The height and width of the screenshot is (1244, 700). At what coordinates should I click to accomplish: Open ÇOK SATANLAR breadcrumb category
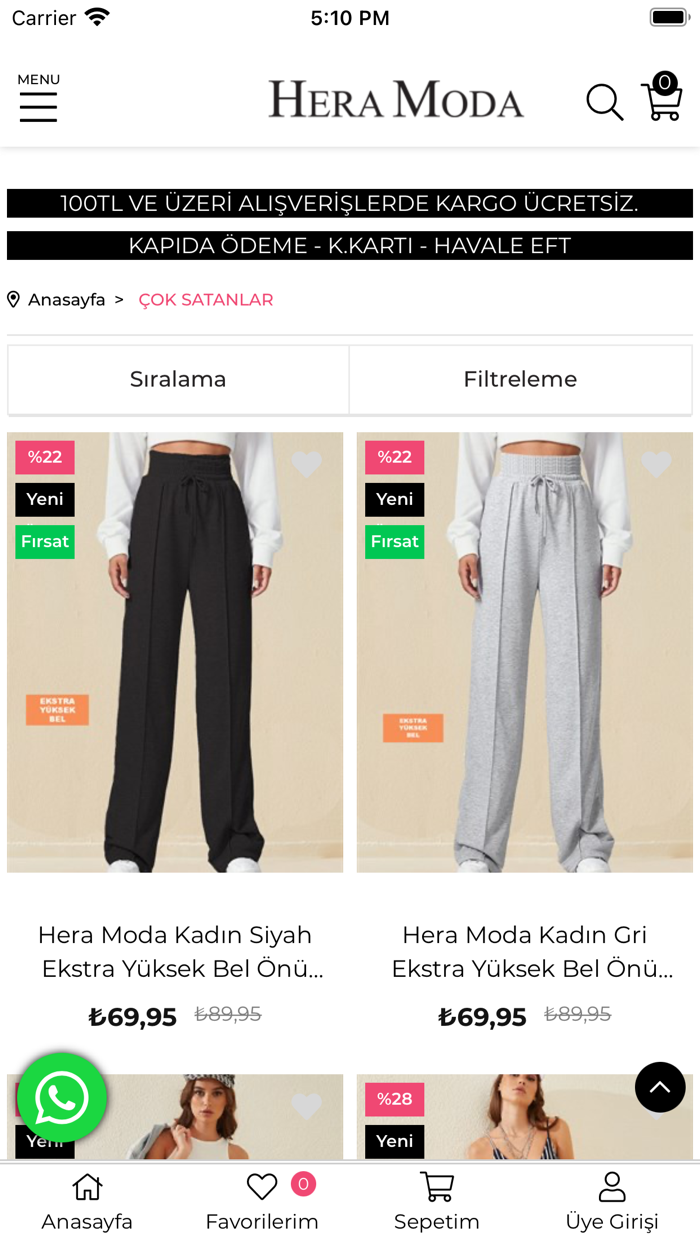(206, 298)
